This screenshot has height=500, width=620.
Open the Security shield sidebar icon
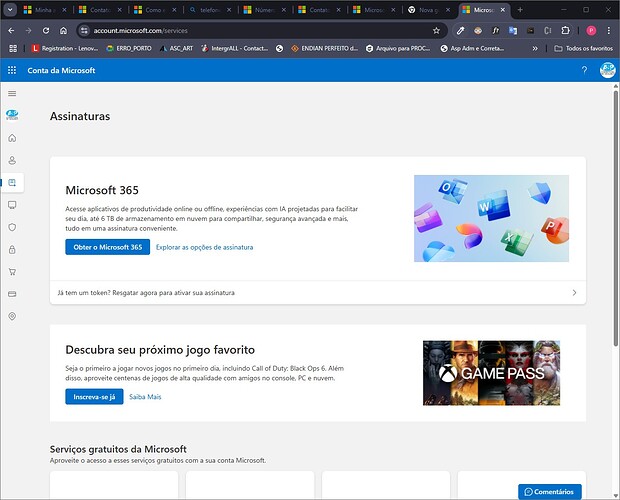(x=12, y=227)
